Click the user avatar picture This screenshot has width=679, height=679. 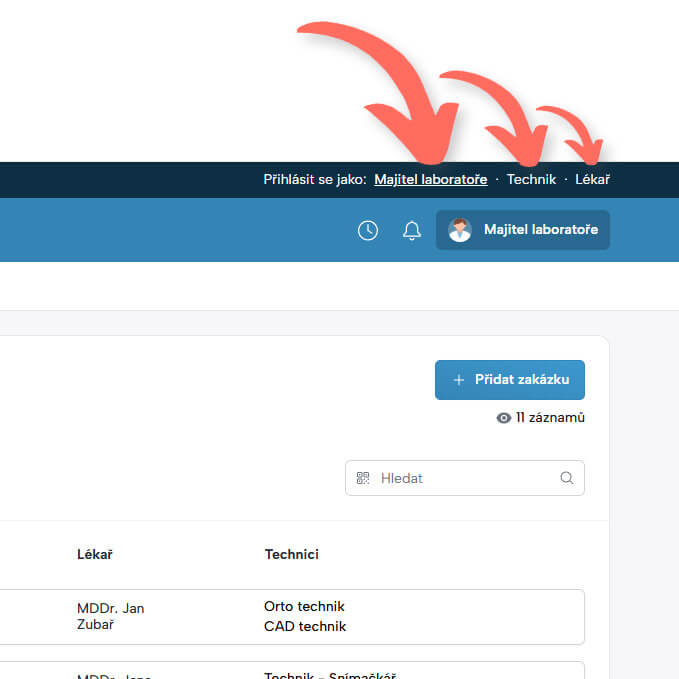tap(460, 230)
